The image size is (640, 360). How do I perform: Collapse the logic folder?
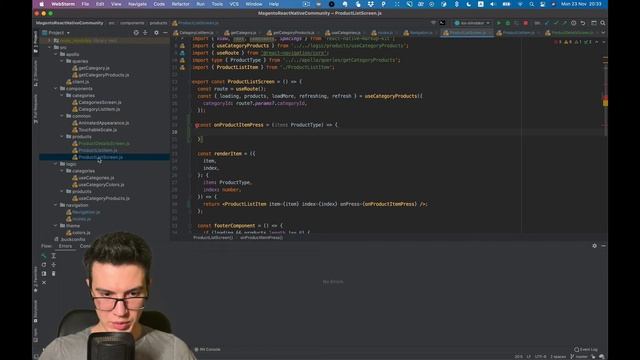[x=56, y=164]
